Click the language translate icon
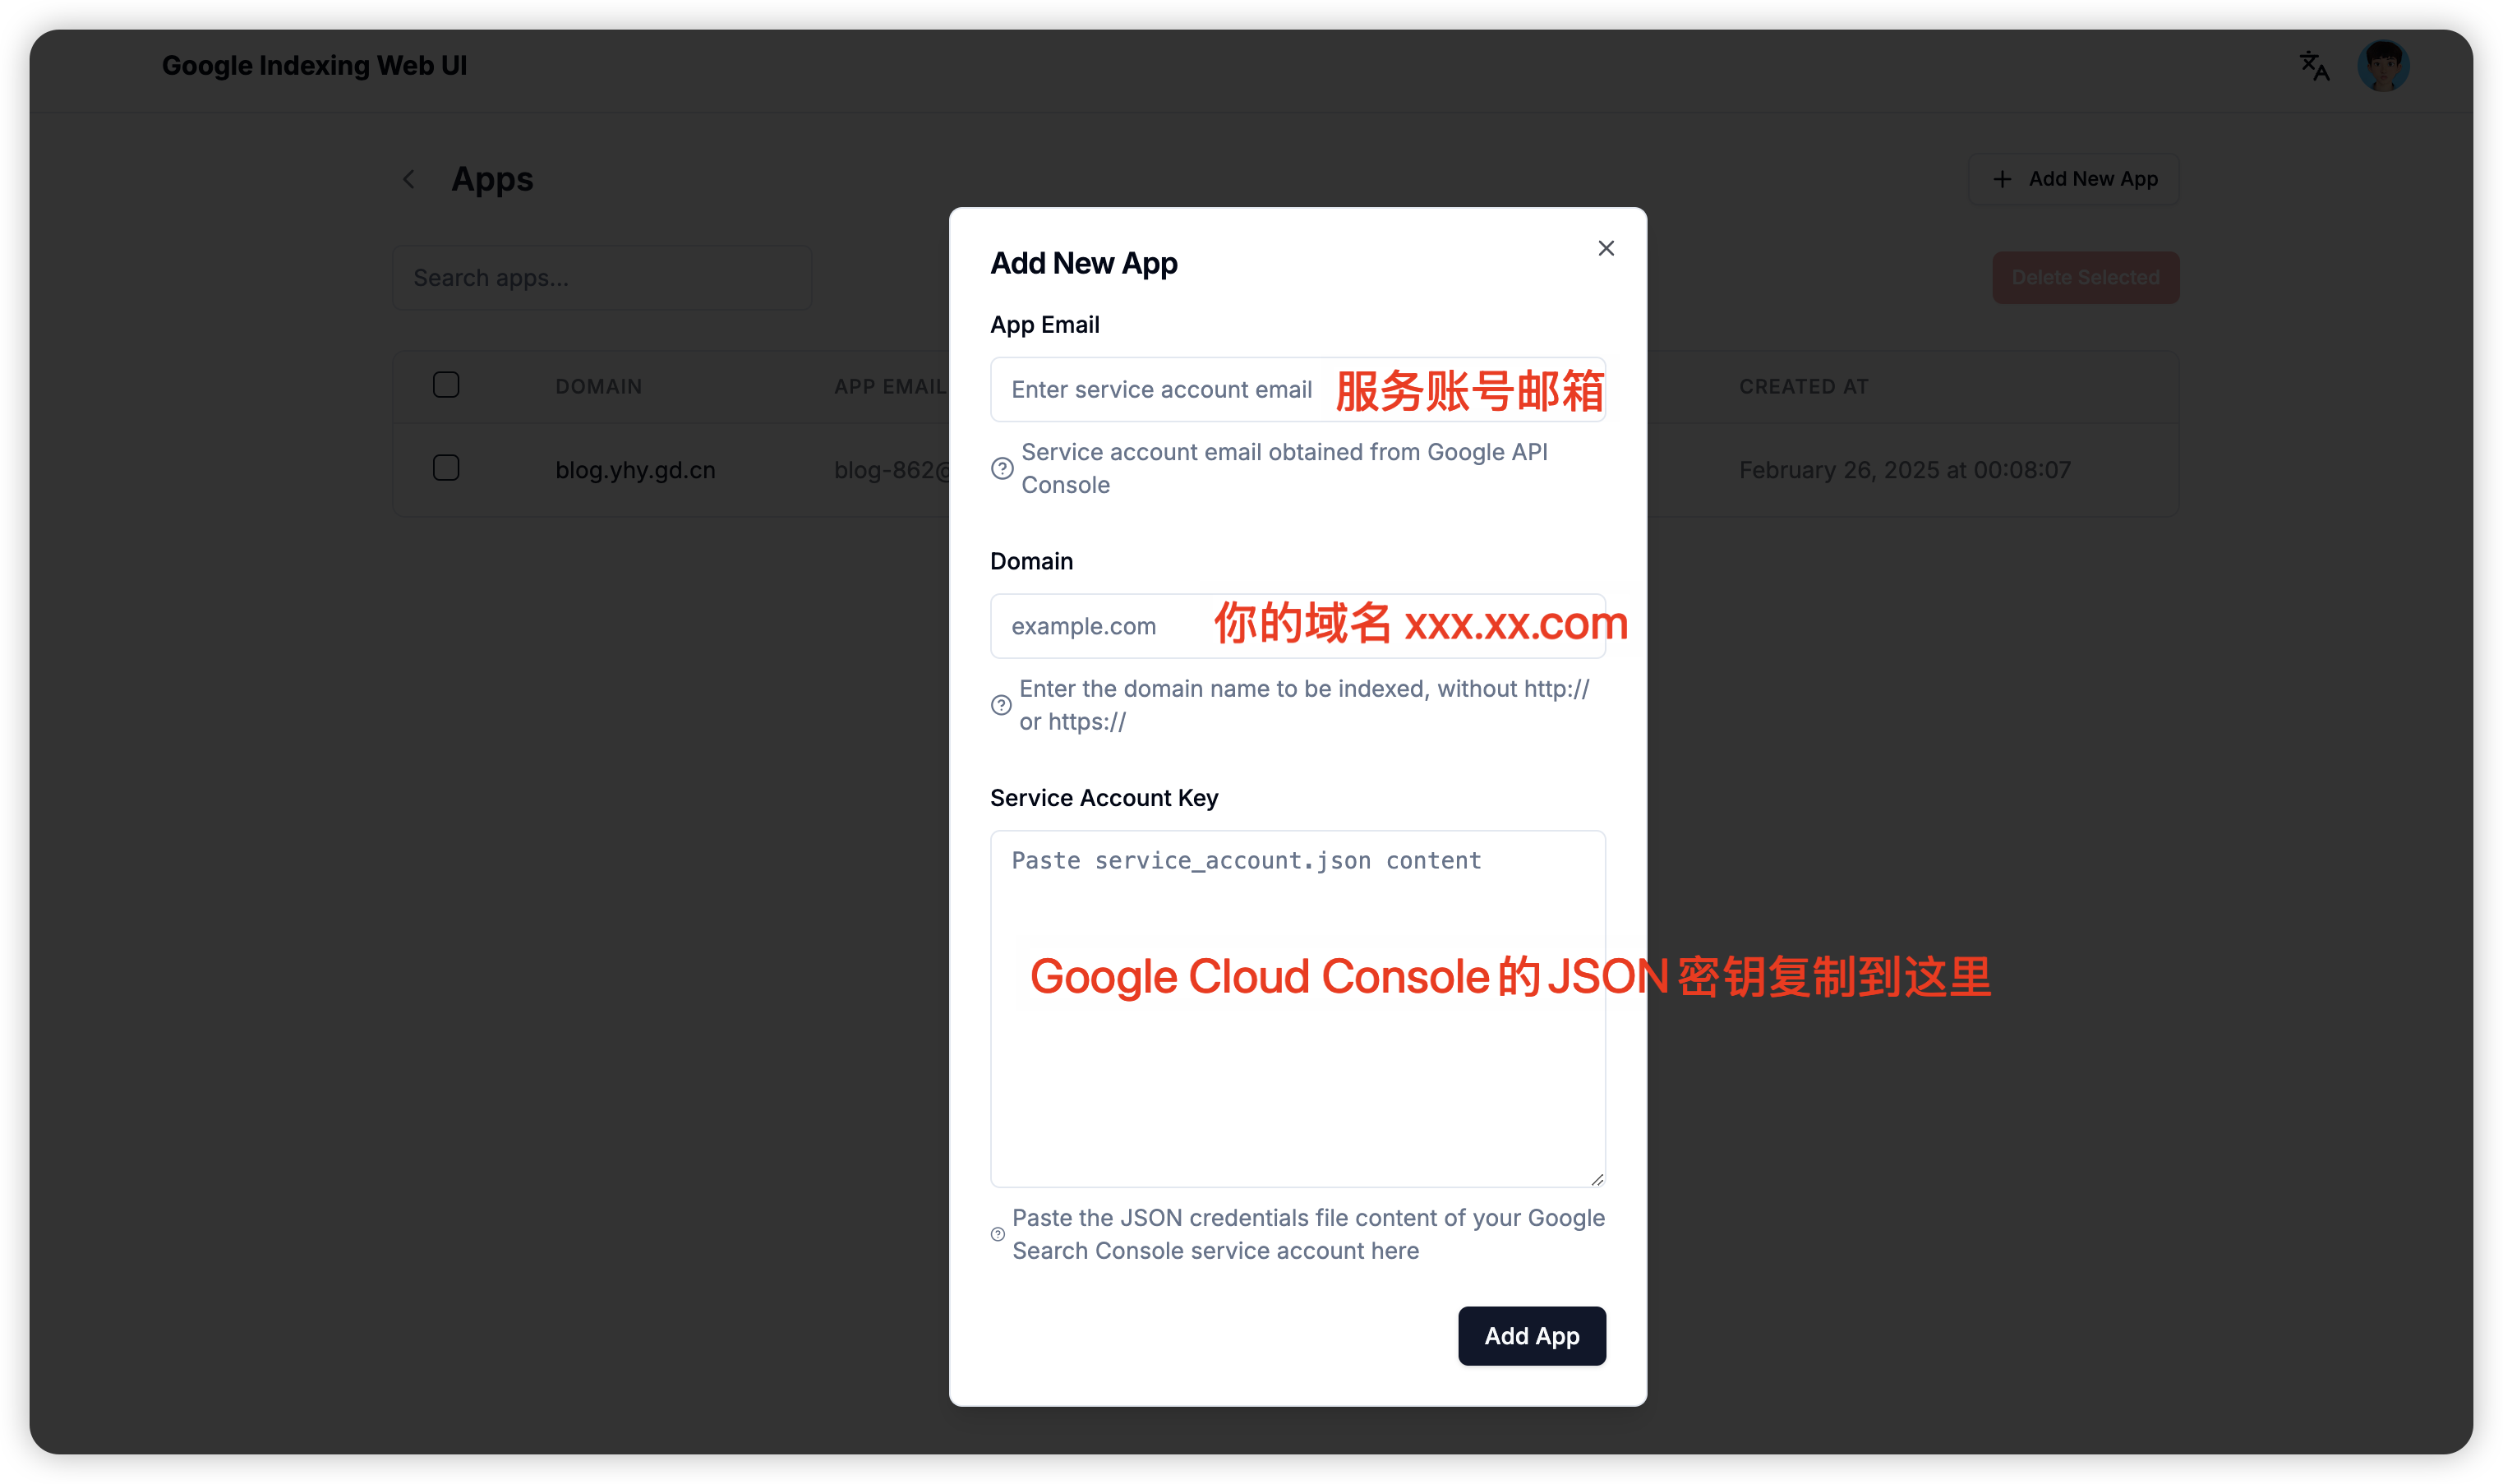The height and width of the screenshot is (1484, 2503). [2314, 66]
